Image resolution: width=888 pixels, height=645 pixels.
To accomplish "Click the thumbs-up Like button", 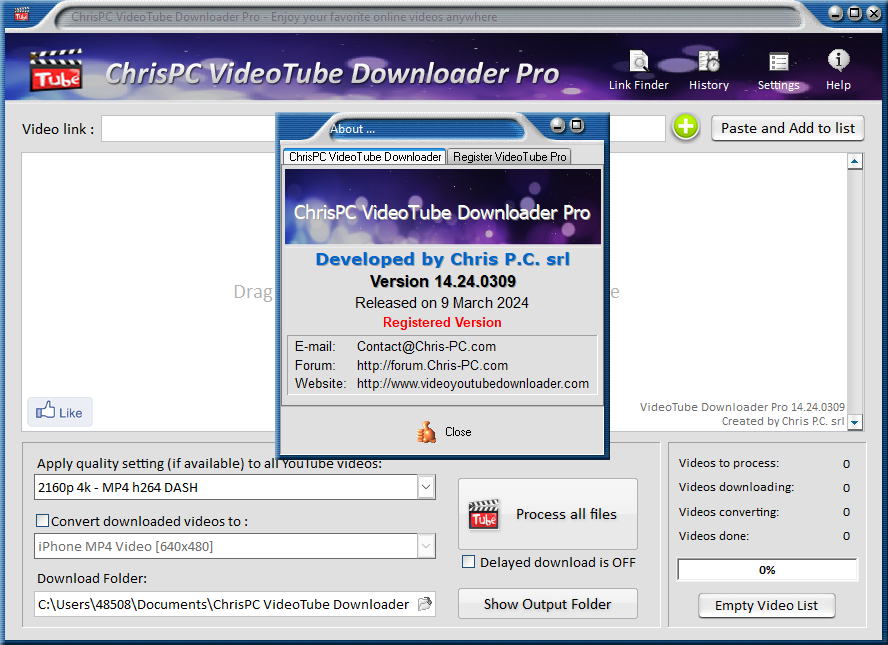I will (x=59, y=412).
